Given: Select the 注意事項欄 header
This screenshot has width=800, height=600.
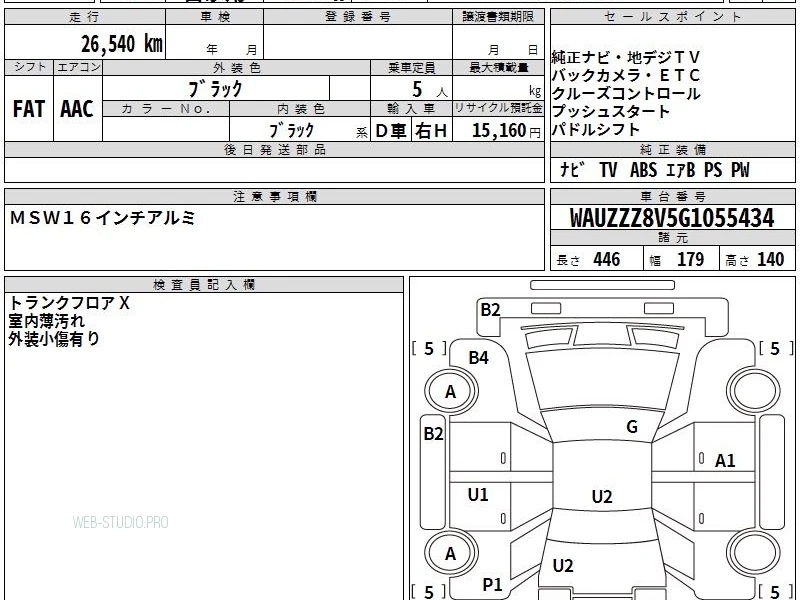Looking at the screenshot, I should (274, 196).
